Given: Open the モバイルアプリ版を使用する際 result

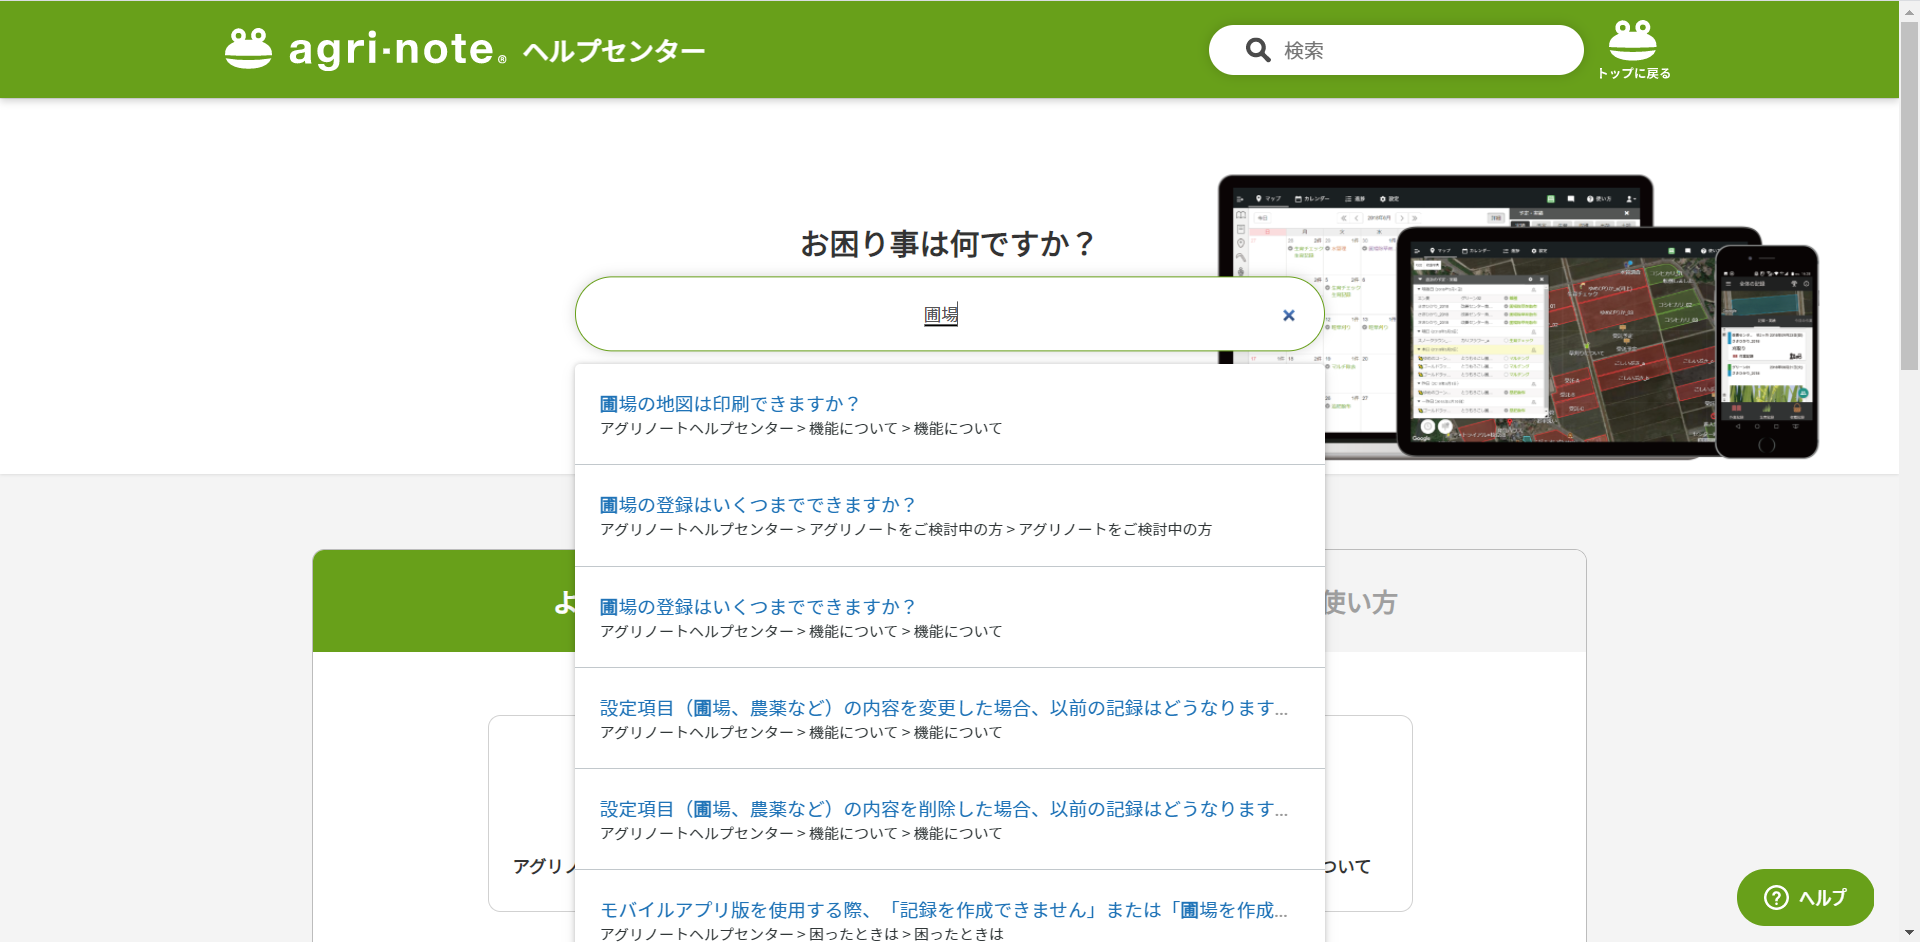Looking at the screenshot, I should [x=944, y=910].
